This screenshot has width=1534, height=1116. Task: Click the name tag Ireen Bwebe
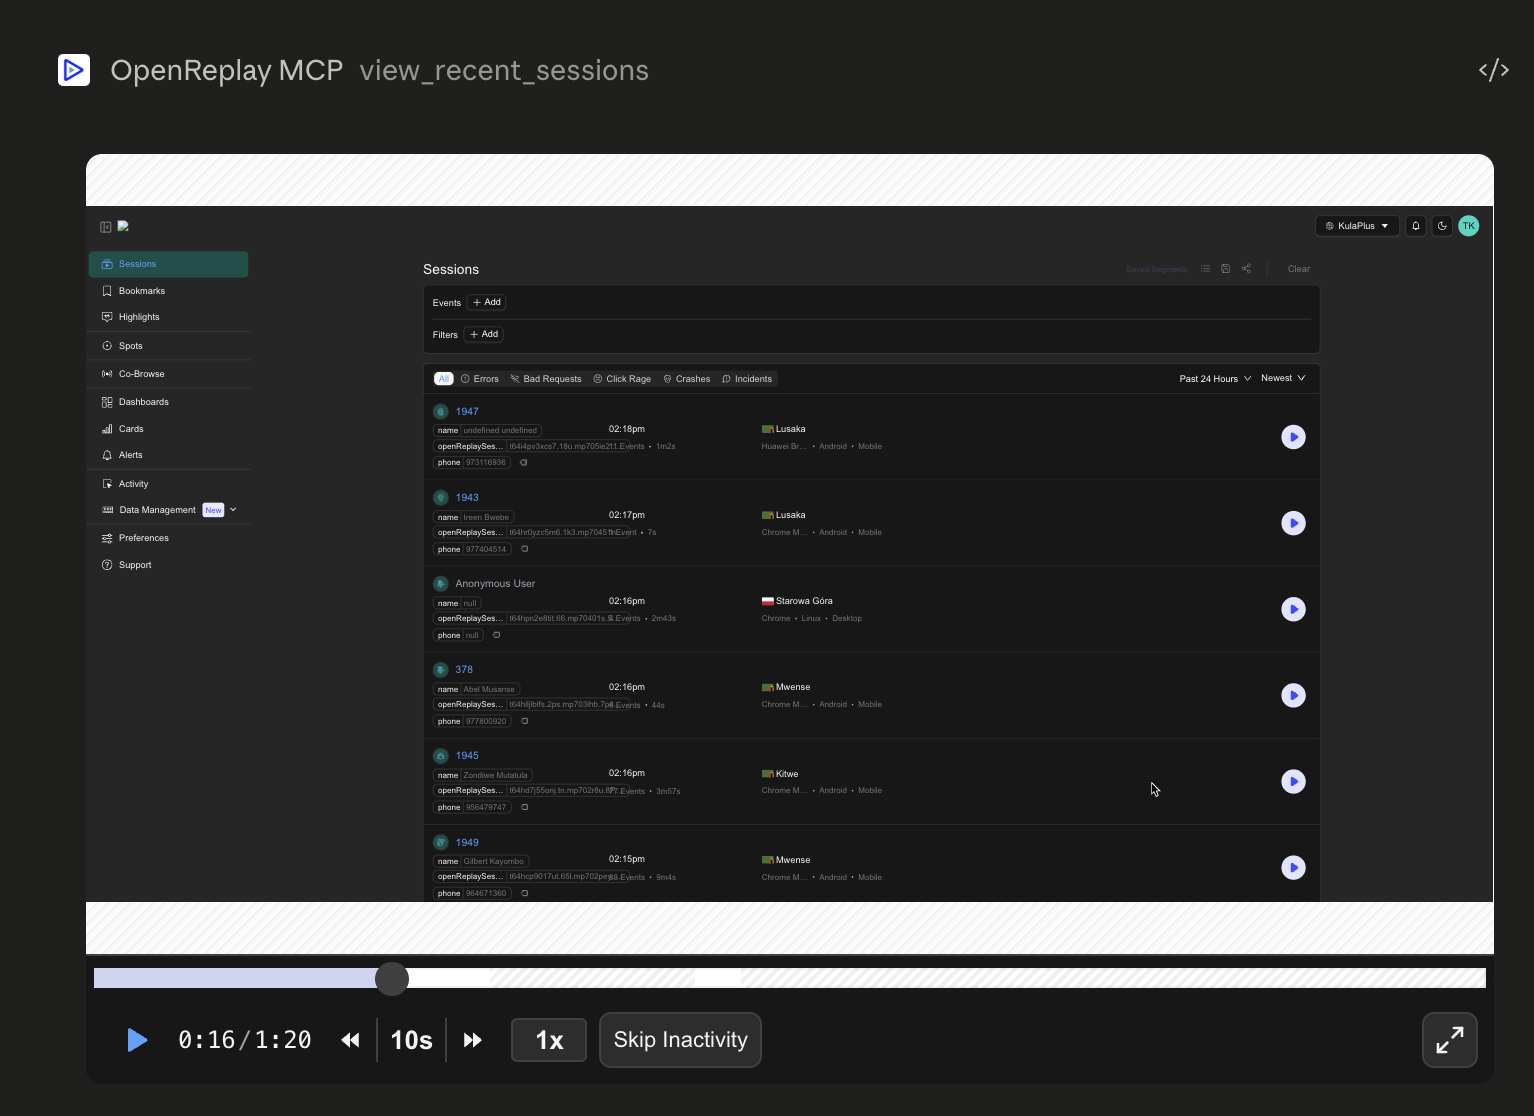point(474,517)
